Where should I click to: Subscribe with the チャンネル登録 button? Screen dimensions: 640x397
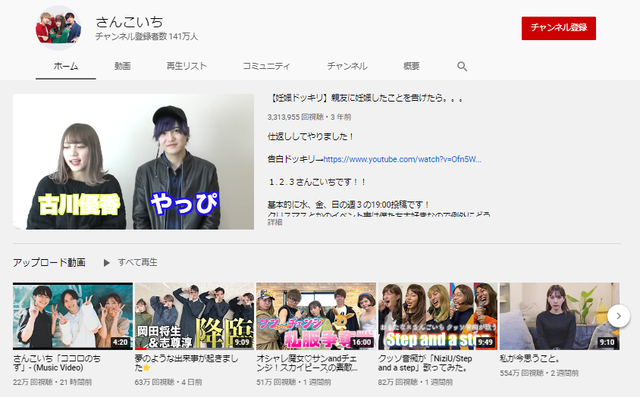[558, 28]
